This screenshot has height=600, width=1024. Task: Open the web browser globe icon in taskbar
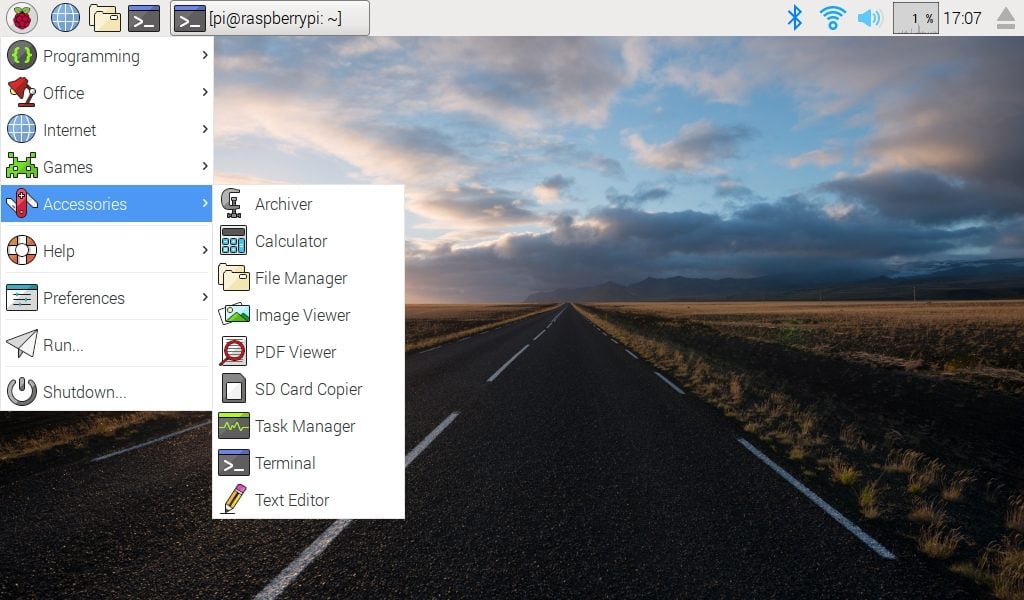click(x=65, y=18)
